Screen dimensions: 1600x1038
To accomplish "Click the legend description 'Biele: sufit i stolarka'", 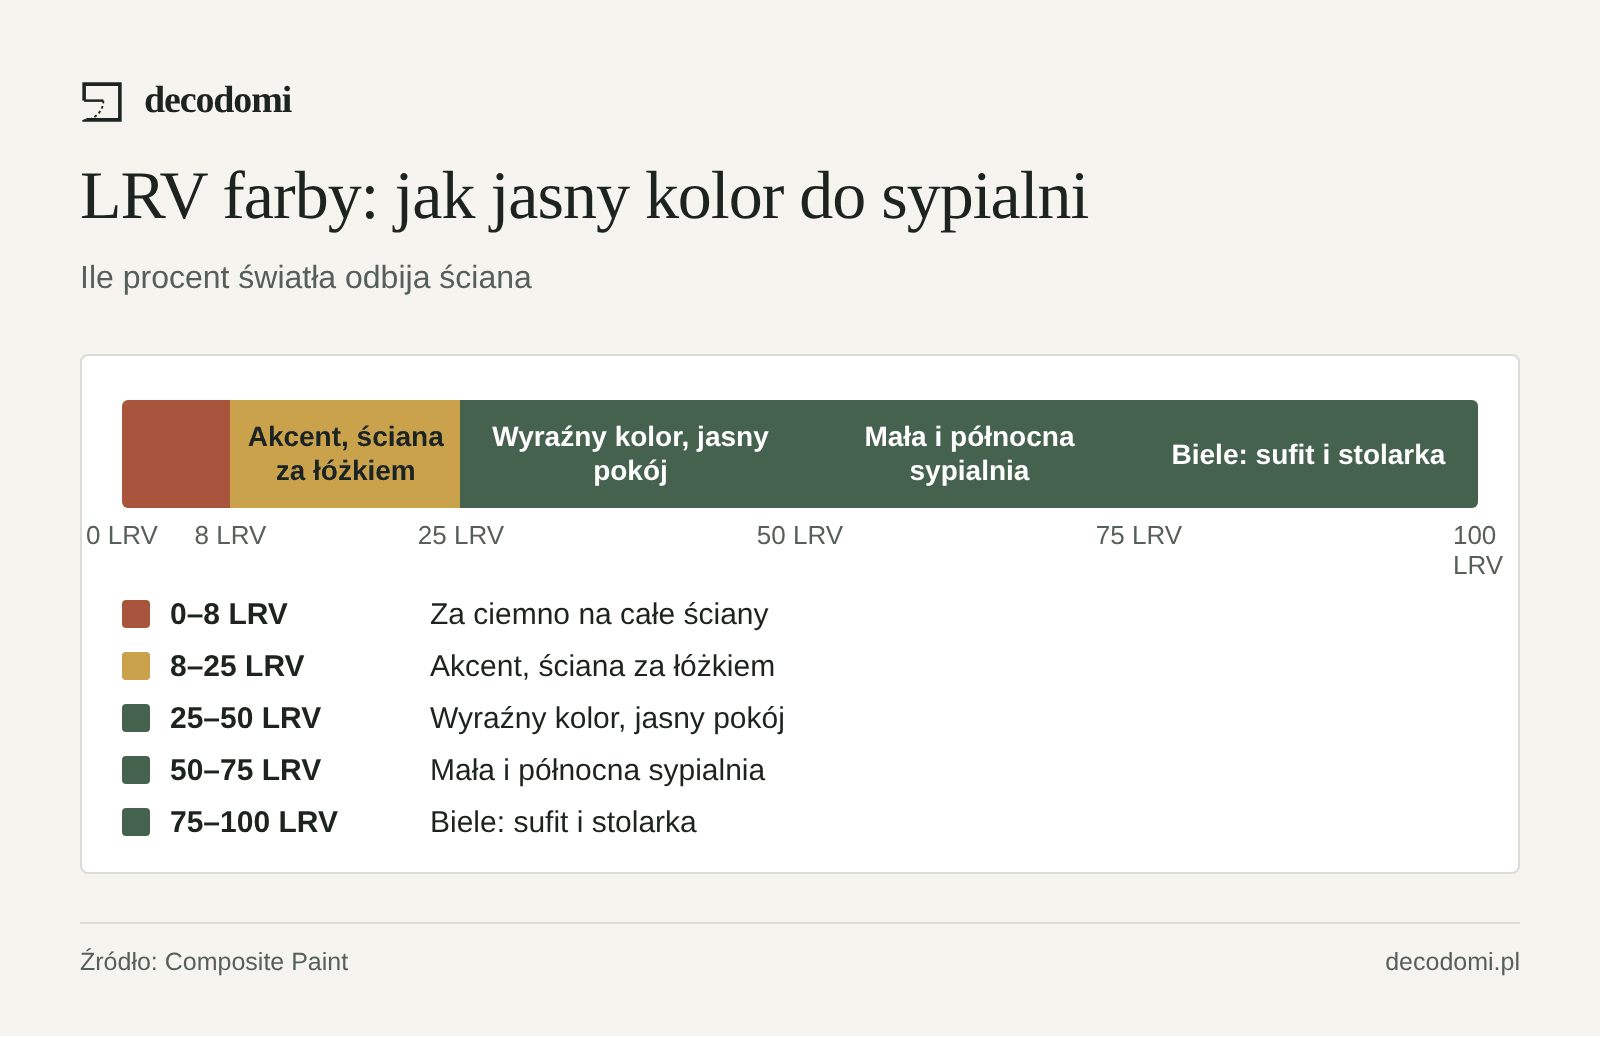I will 563,822.
